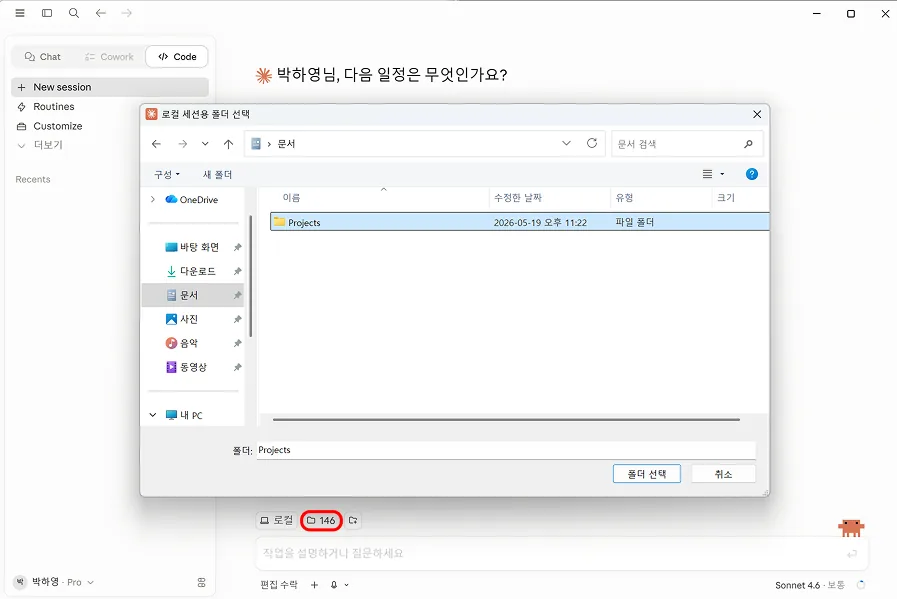Click dialog forward navigation arrow
The width and height of the screenshot is (897, 599).
tap(182, 144)
